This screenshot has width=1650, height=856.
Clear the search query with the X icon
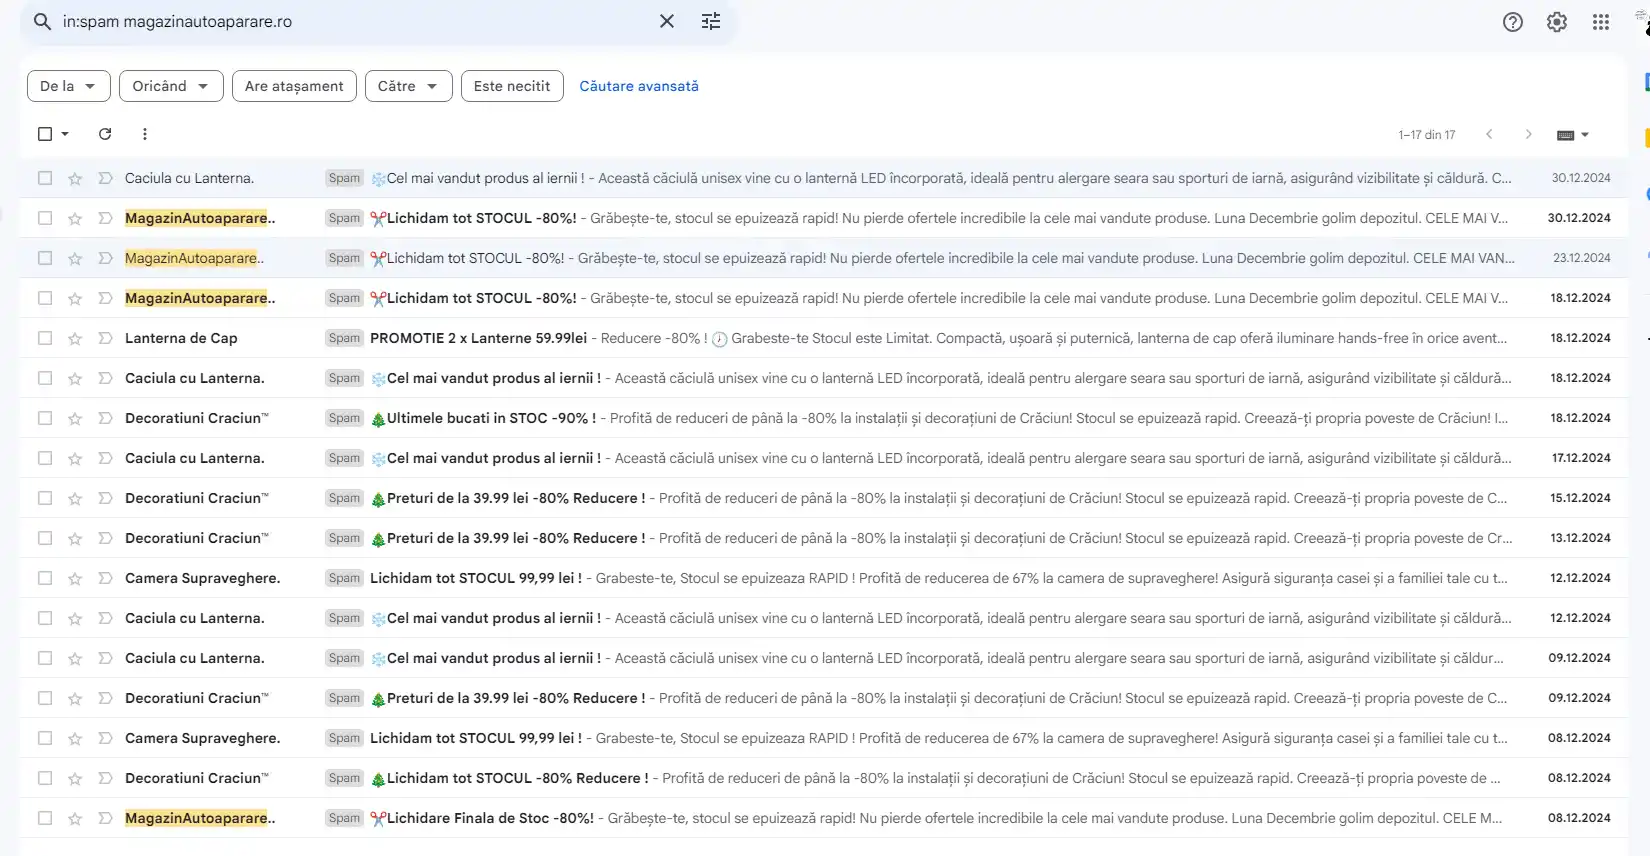(667, 21)
